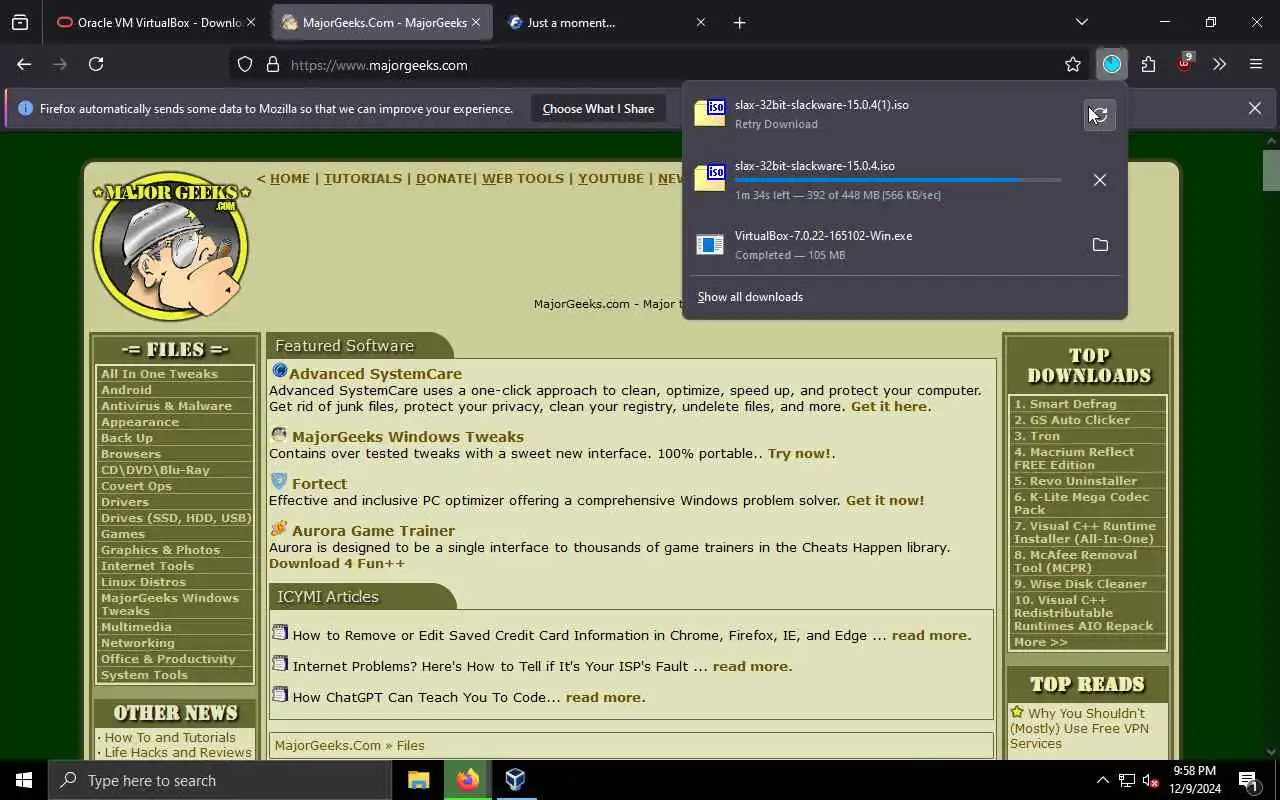This screenshot has height=800, width=1280.
Task: Open the Linux Distros category
Action: (x=143, y=582)
